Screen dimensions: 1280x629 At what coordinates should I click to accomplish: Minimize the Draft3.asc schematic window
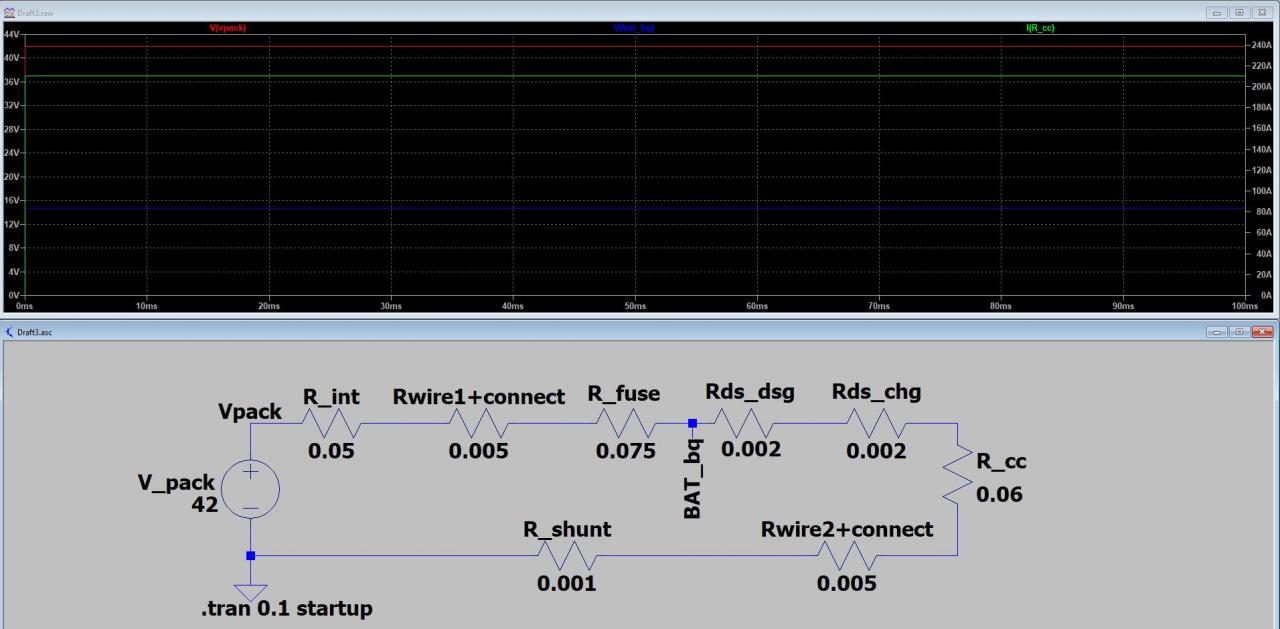(x=1216, y=331)
